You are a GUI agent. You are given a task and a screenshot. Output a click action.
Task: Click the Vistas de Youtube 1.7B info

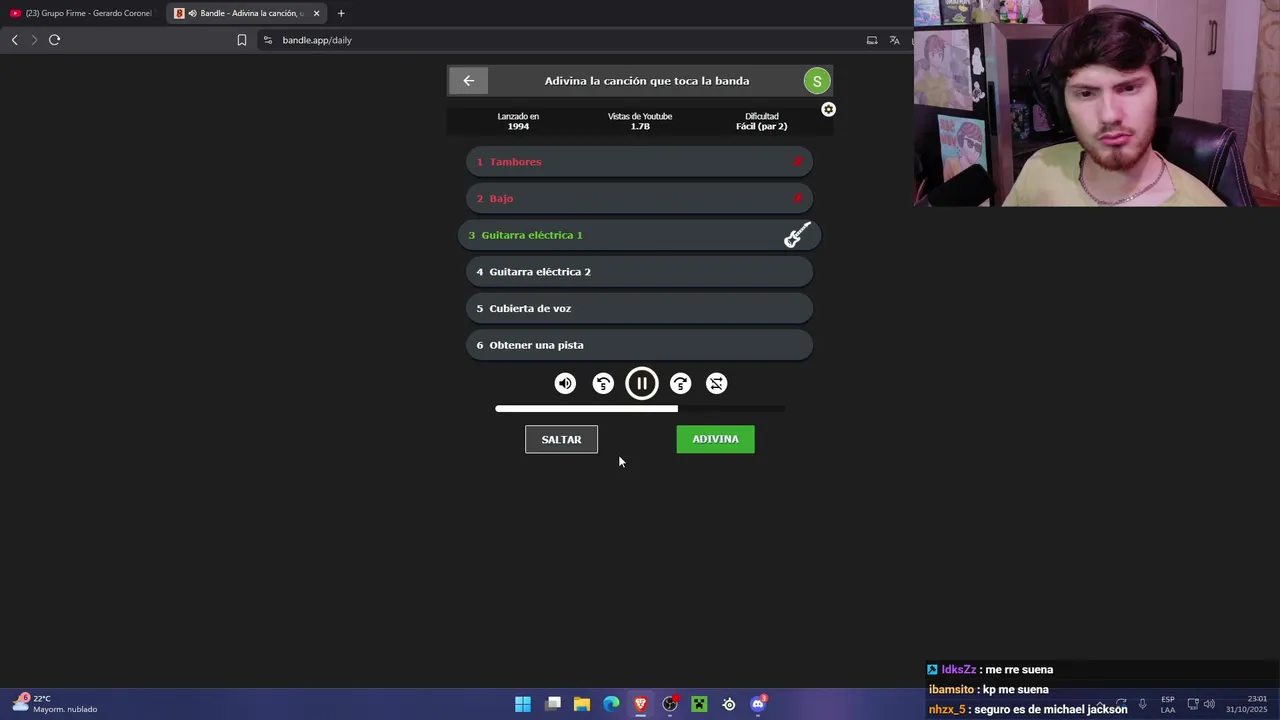[x=640, y=121]
